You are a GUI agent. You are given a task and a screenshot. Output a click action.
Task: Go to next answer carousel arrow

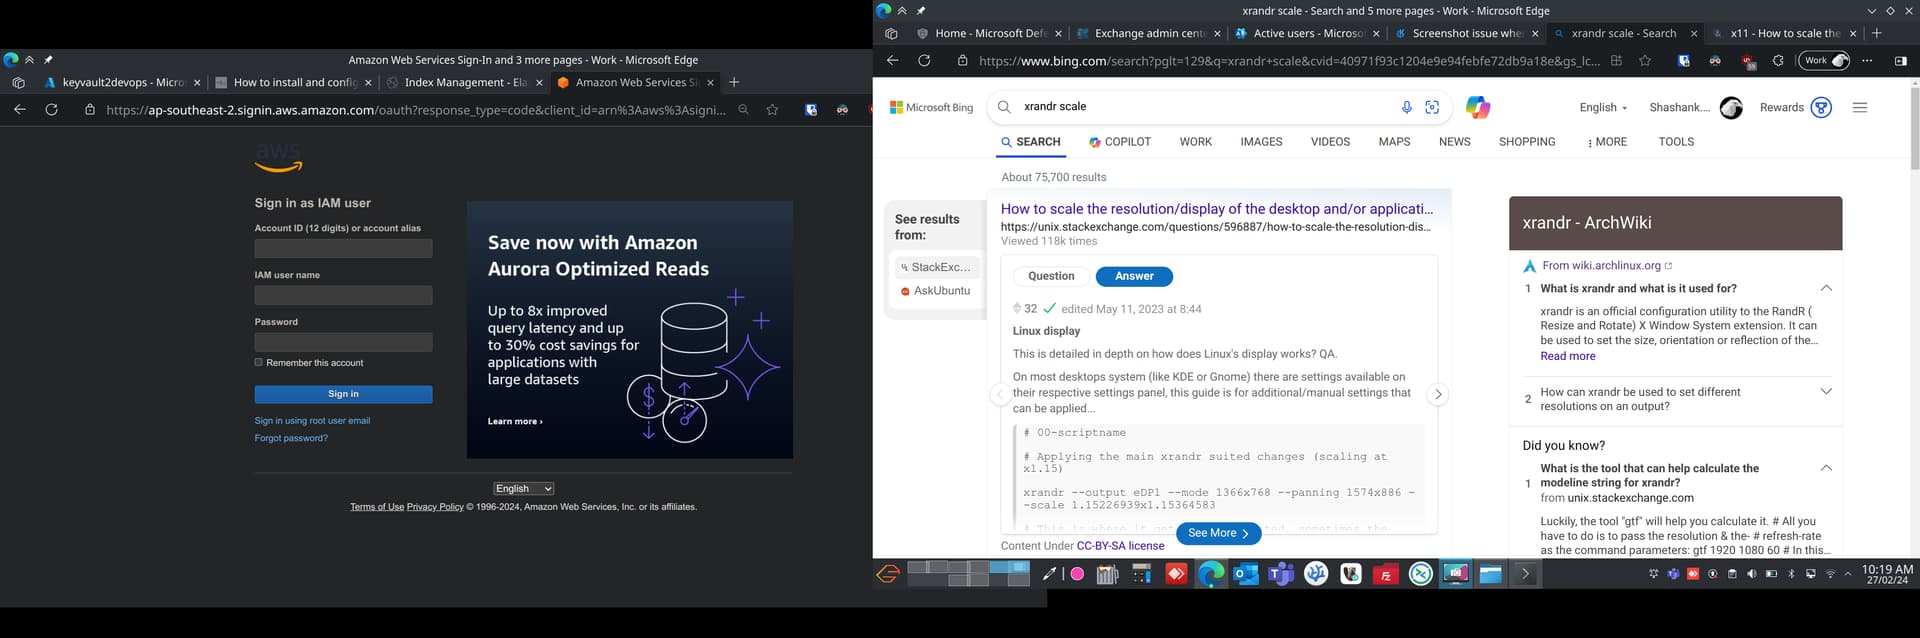[1438, 394]
